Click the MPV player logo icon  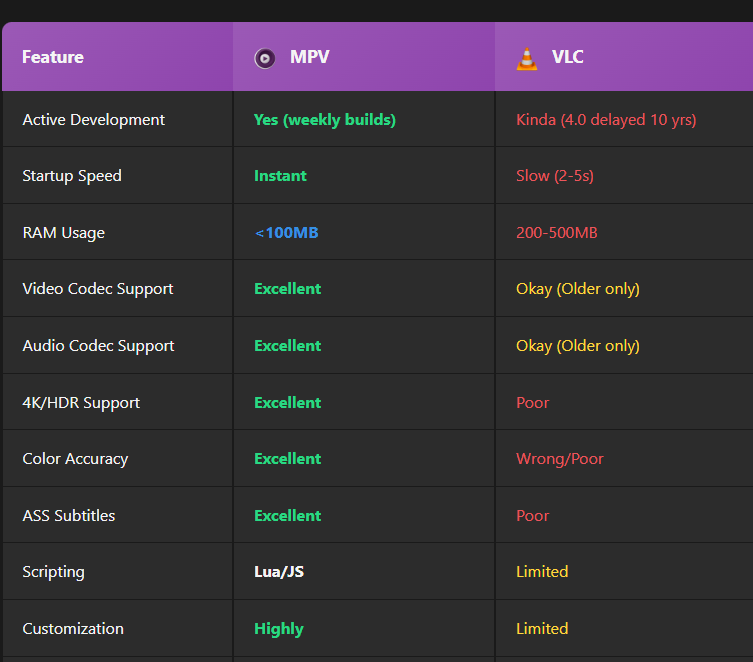265,59
